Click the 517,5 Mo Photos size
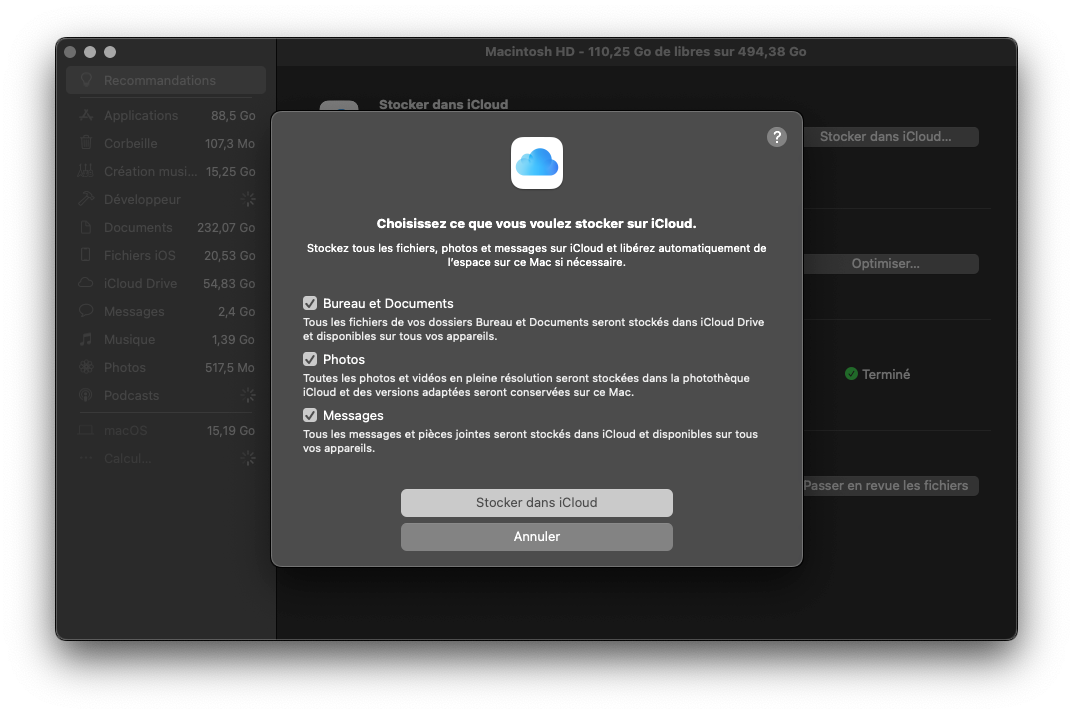 (230, 368)
